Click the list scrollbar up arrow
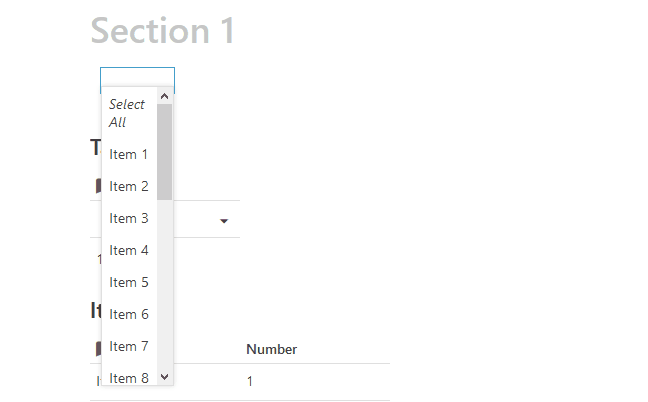Screen dimensions: 648x402 coord(165,97)
